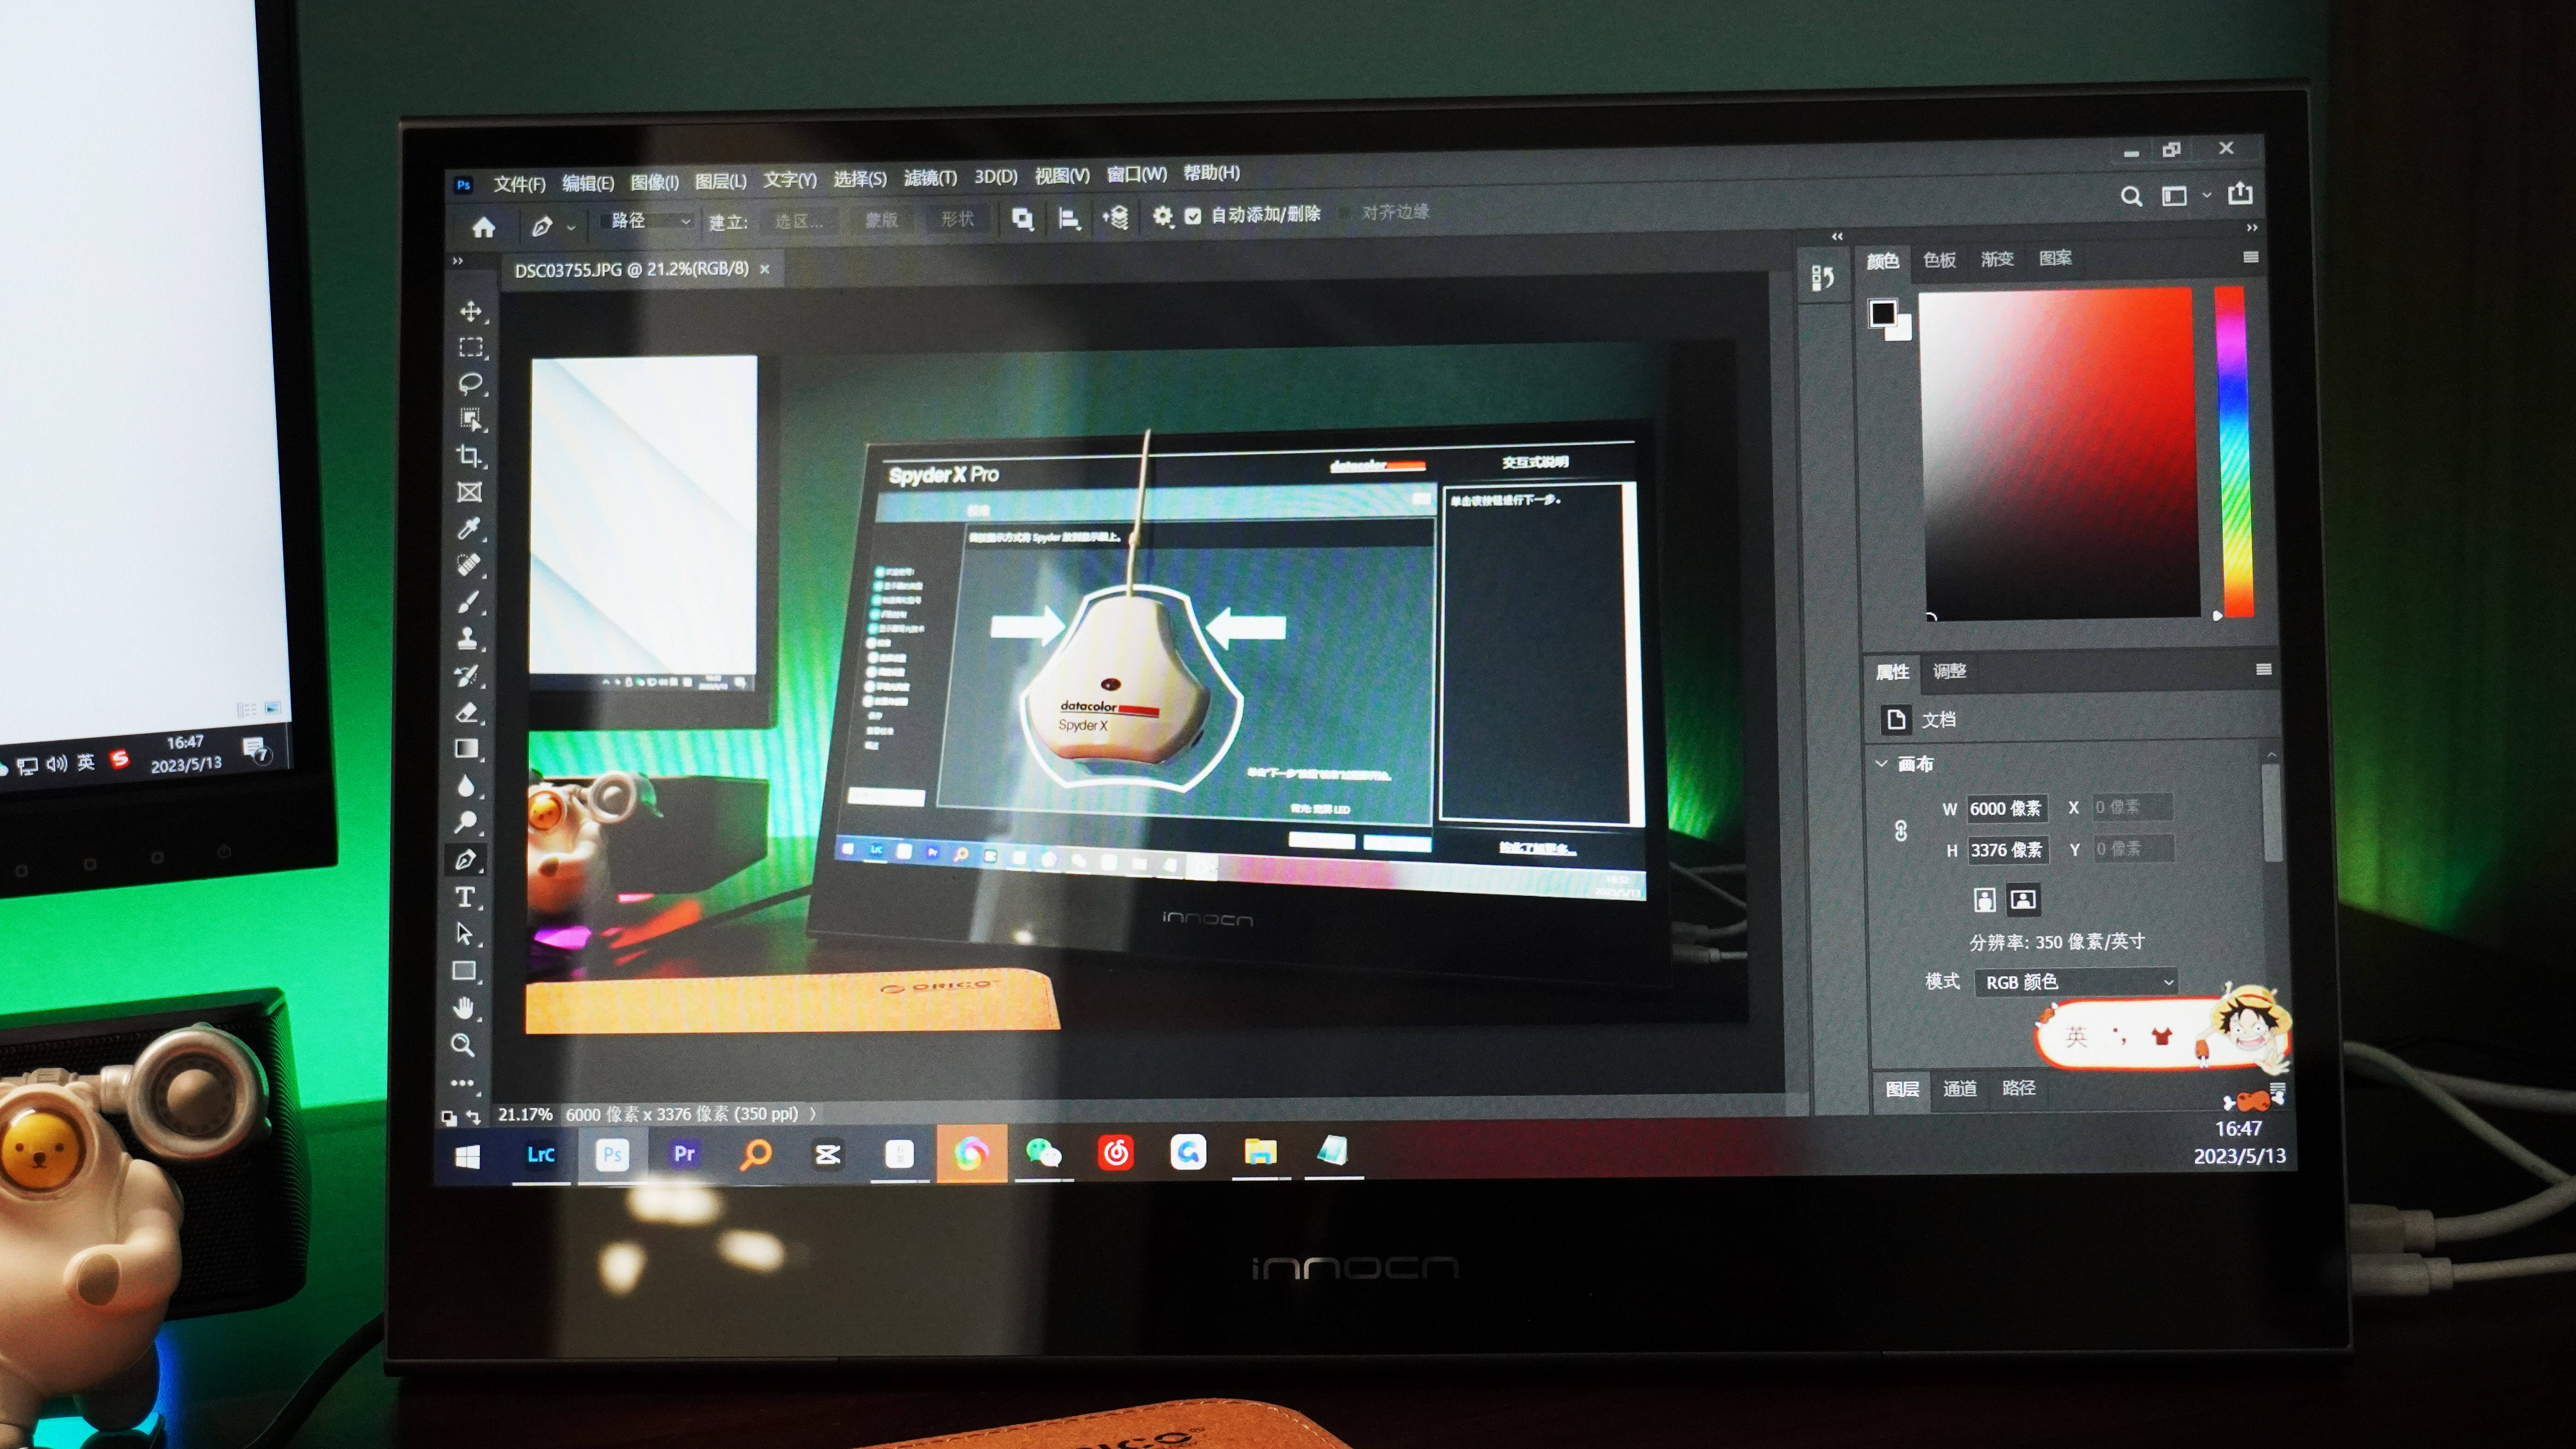Open the Edit Toolbar three-dots menu

(x=462, y=1082)
